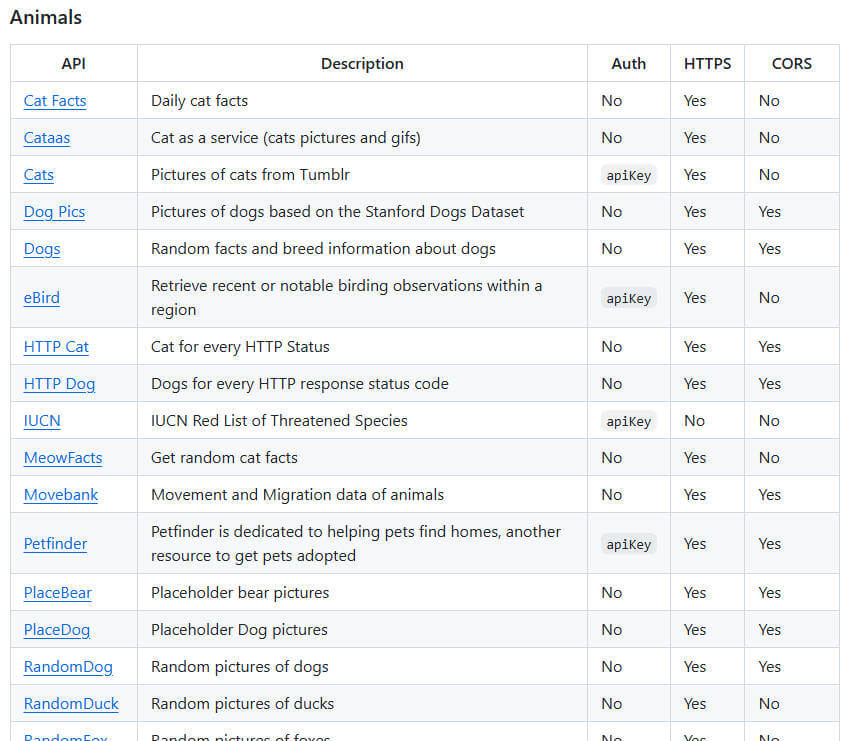Click 'Pictures of cats from Tumblr' text
This screenshot has width=853, height=741.
(x=250, y=175)
